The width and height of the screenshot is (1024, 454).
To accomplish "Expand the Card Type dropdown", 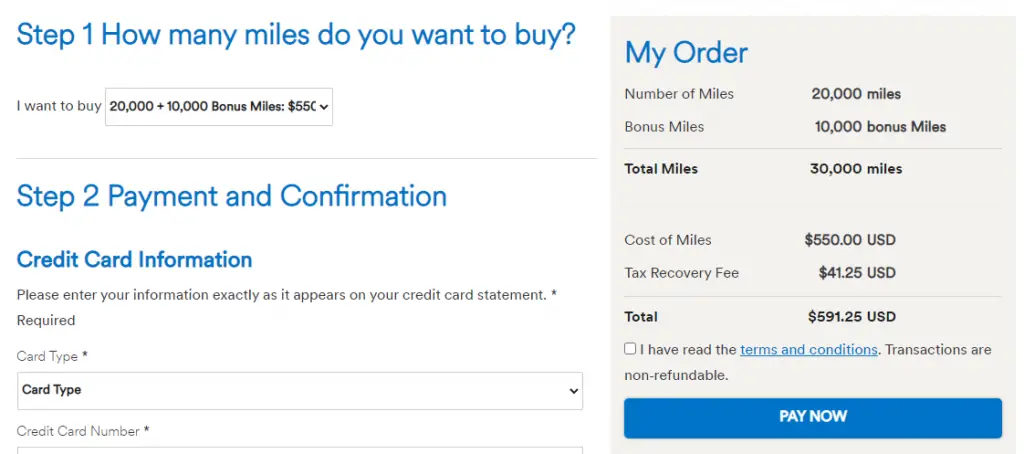I will tap(300, 390).
